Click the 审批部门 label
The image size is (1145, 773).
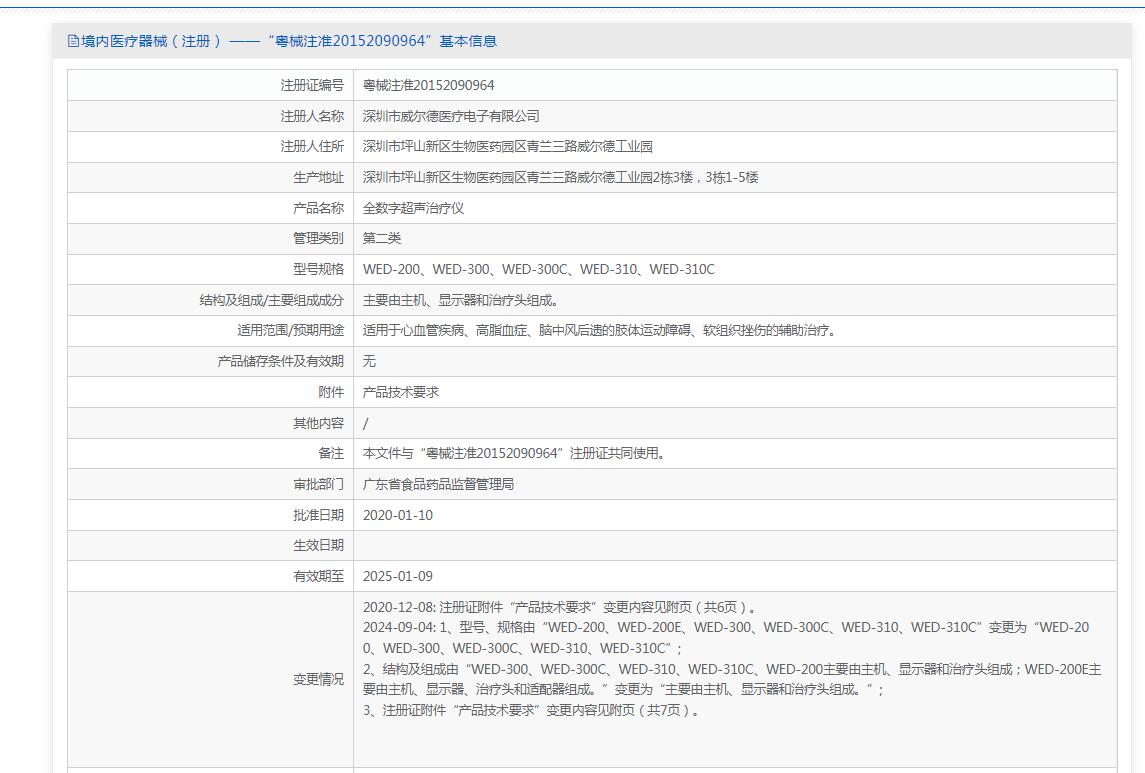click(x=318, y=484)
